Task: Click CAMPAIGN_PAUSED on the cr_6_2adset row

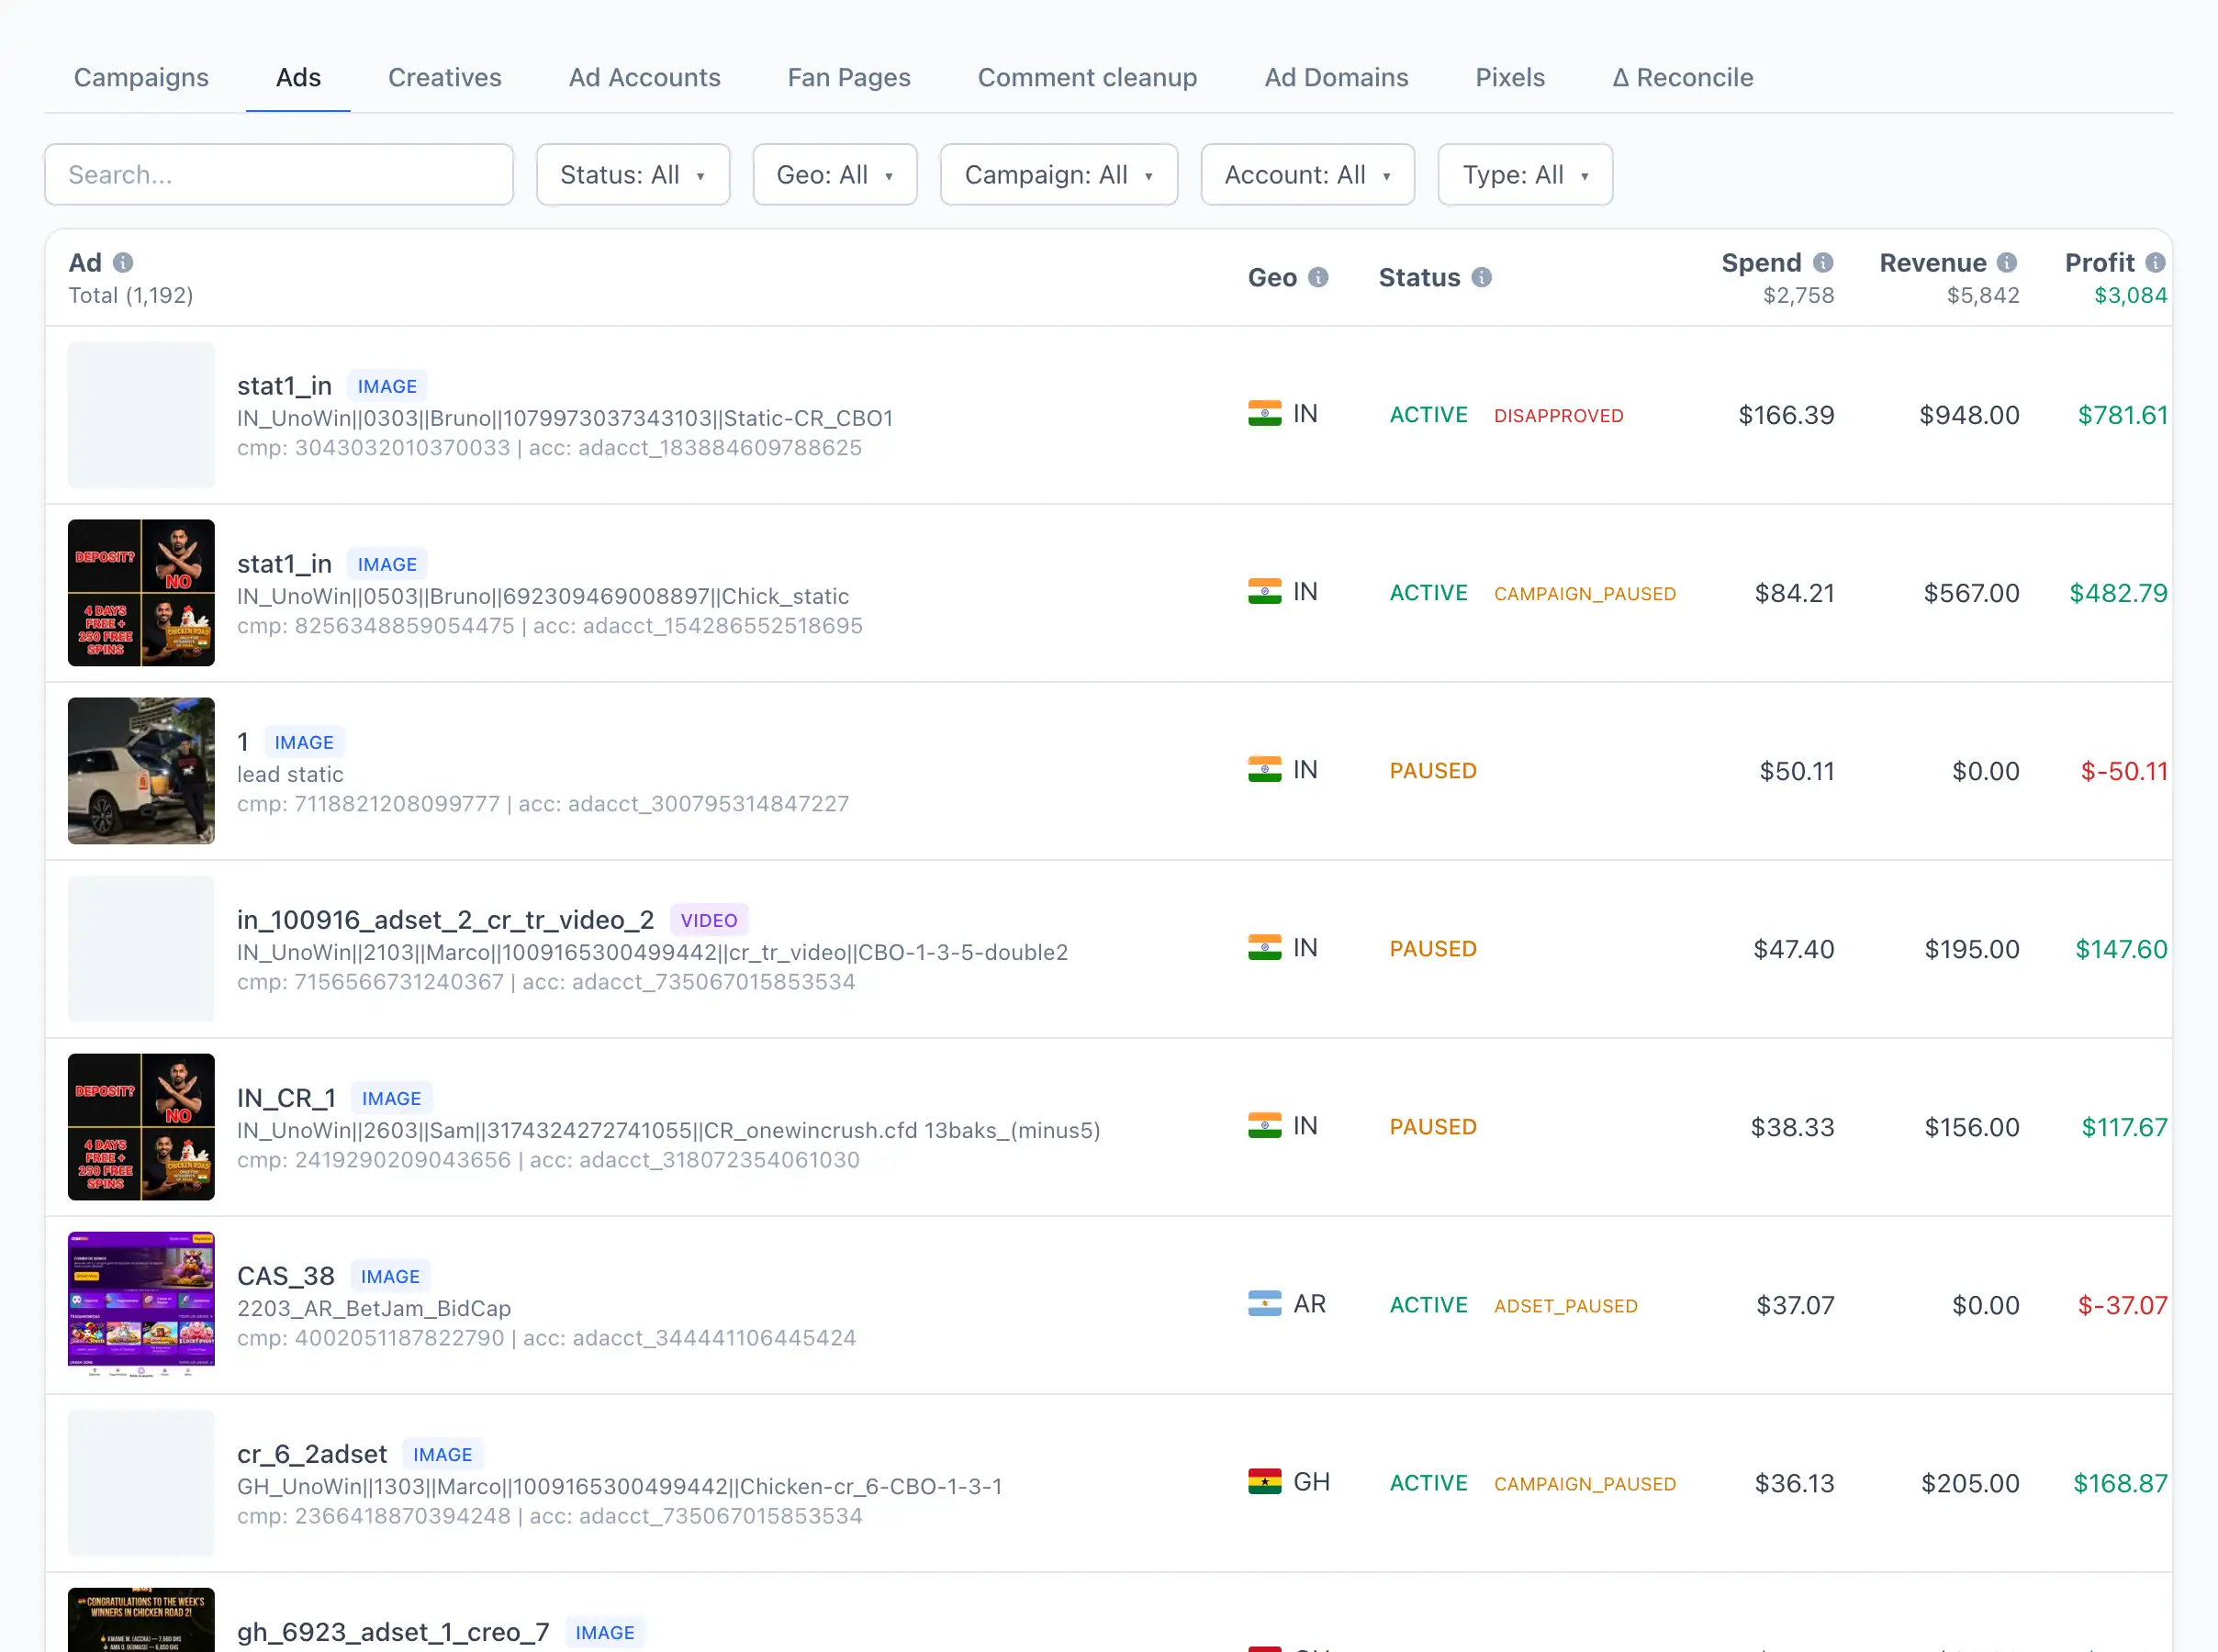Action: point(1584,1483)
